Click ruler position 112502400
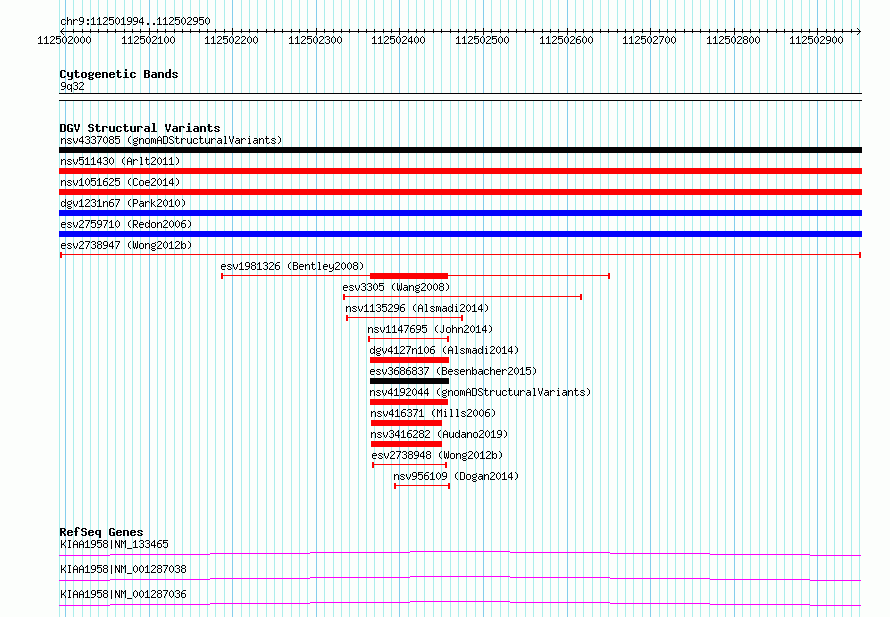 click(x=398, y=40)
